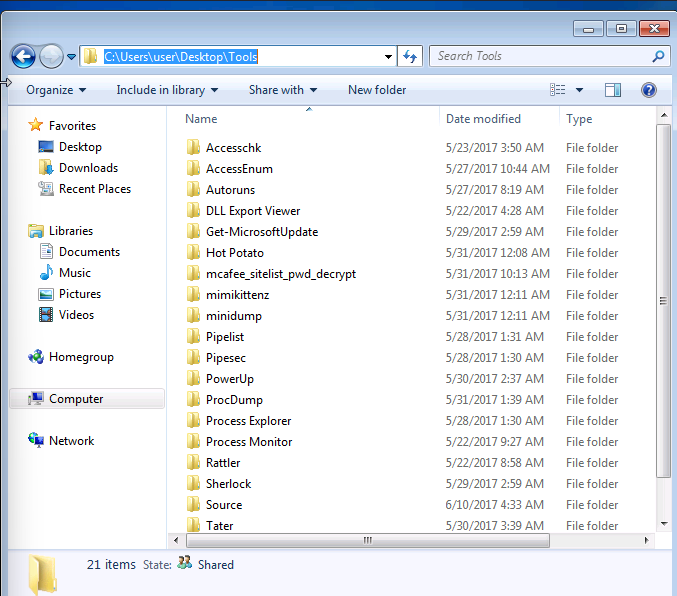Click the address bar path C:\Users\user\Desktop\Tools
This screenshot has height=596, width=677.
tap(181, 57)
